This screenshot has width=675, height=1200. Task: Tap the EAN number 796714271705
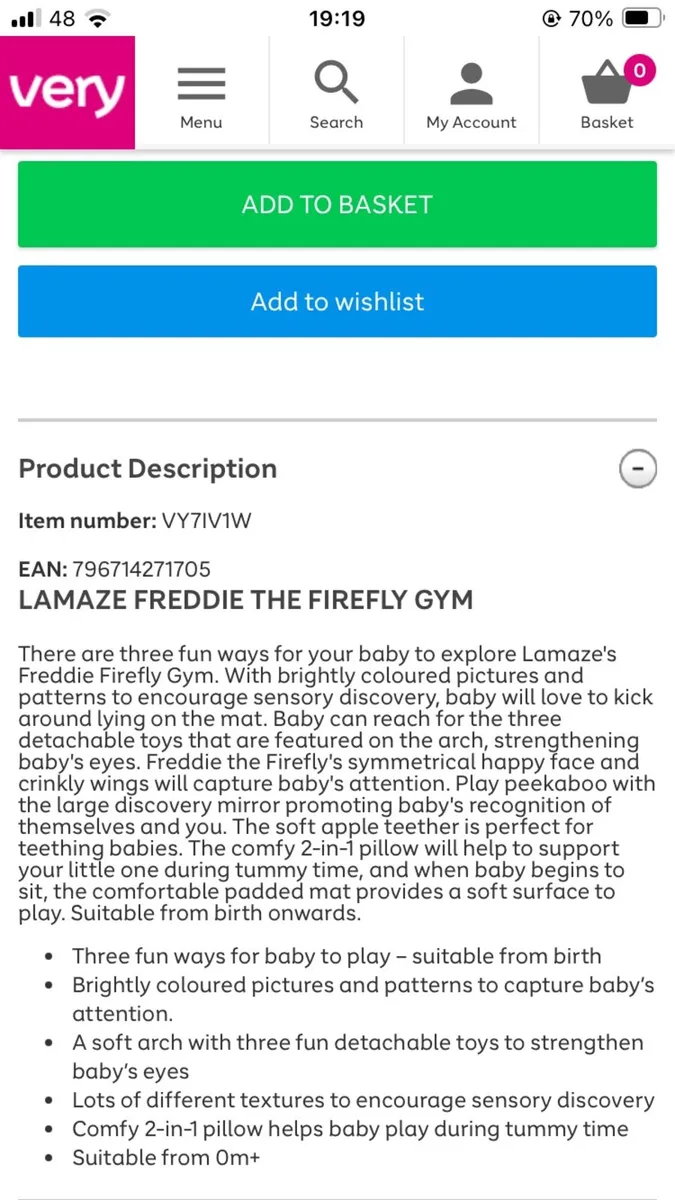(141, 570)
